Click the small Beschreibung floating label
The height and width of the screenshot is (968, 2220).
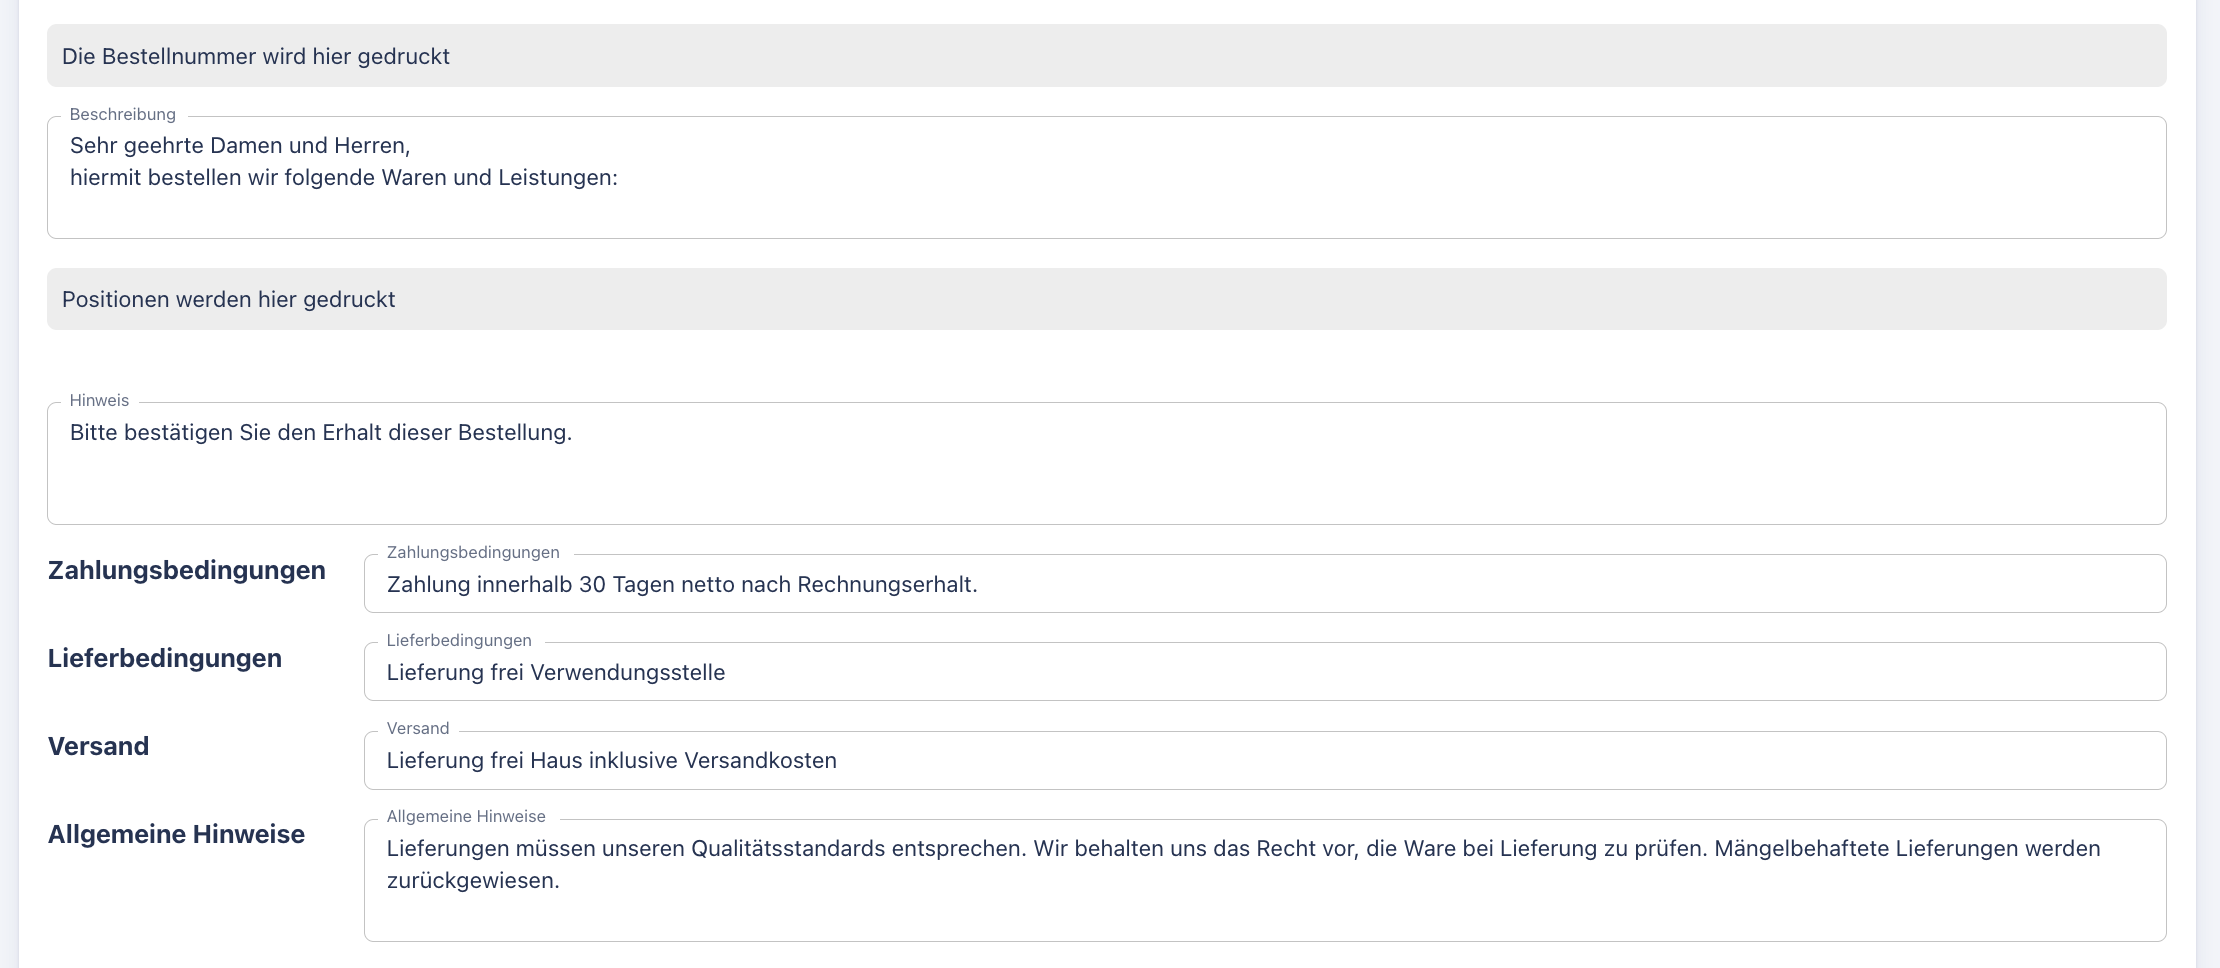click(122, 114)
